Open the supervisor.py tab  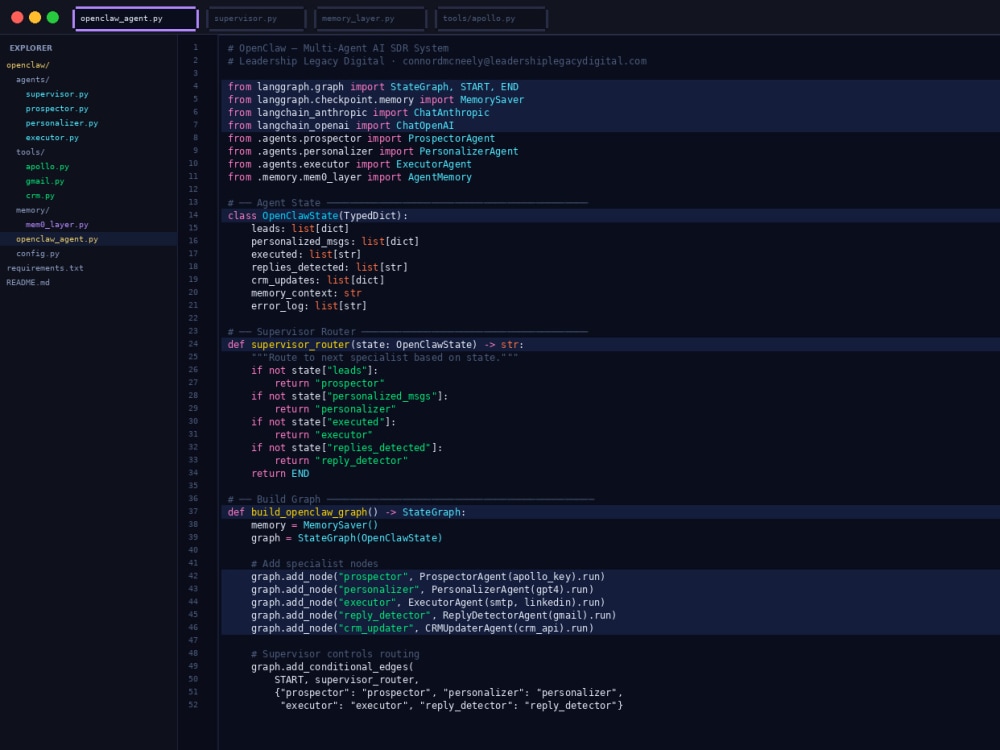point(256,18)
